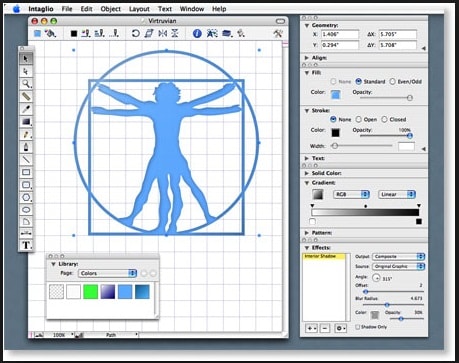Set Stroke to Open
This screenshot has height=363, width=459.
[358, 119]
